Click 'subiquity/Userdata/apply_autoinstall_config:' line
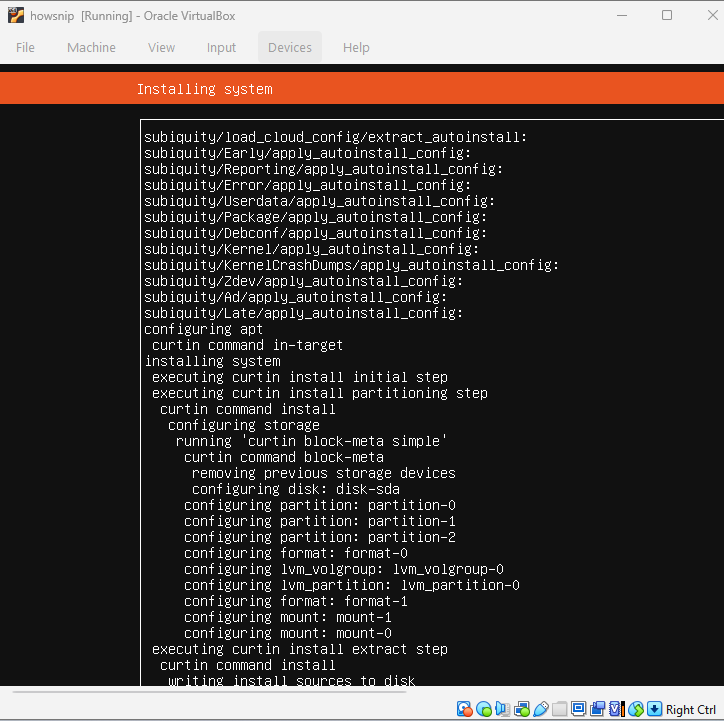 coord(320,201)
